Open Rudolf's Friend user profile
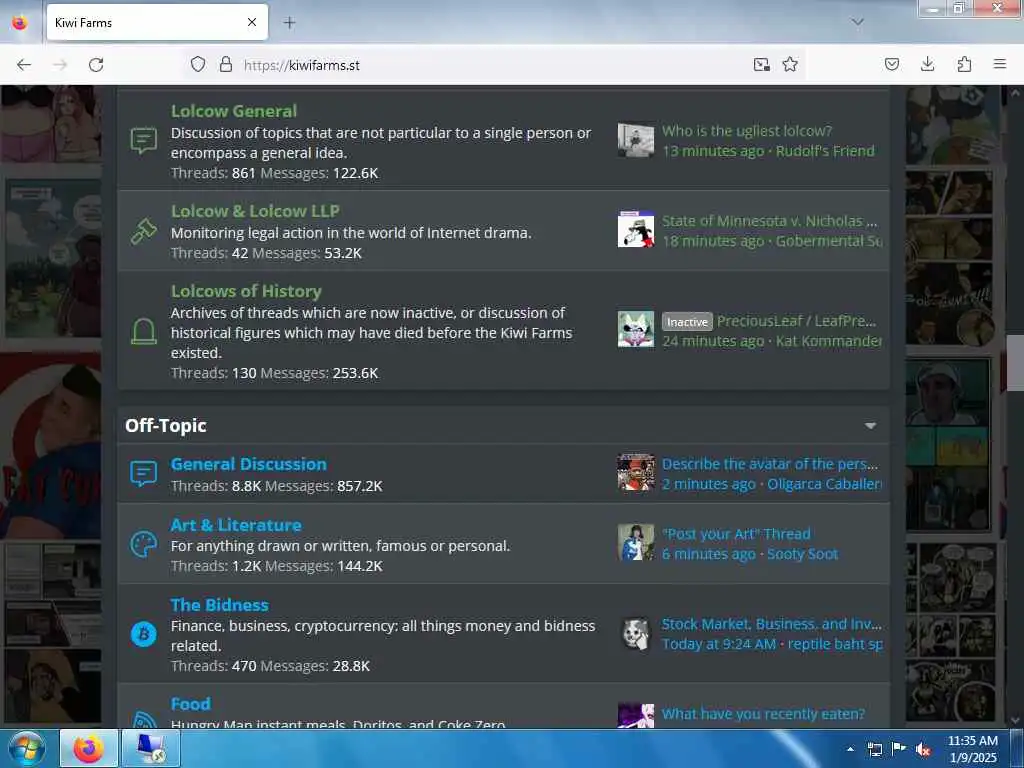1024x768 pixels. pos(825,151)
